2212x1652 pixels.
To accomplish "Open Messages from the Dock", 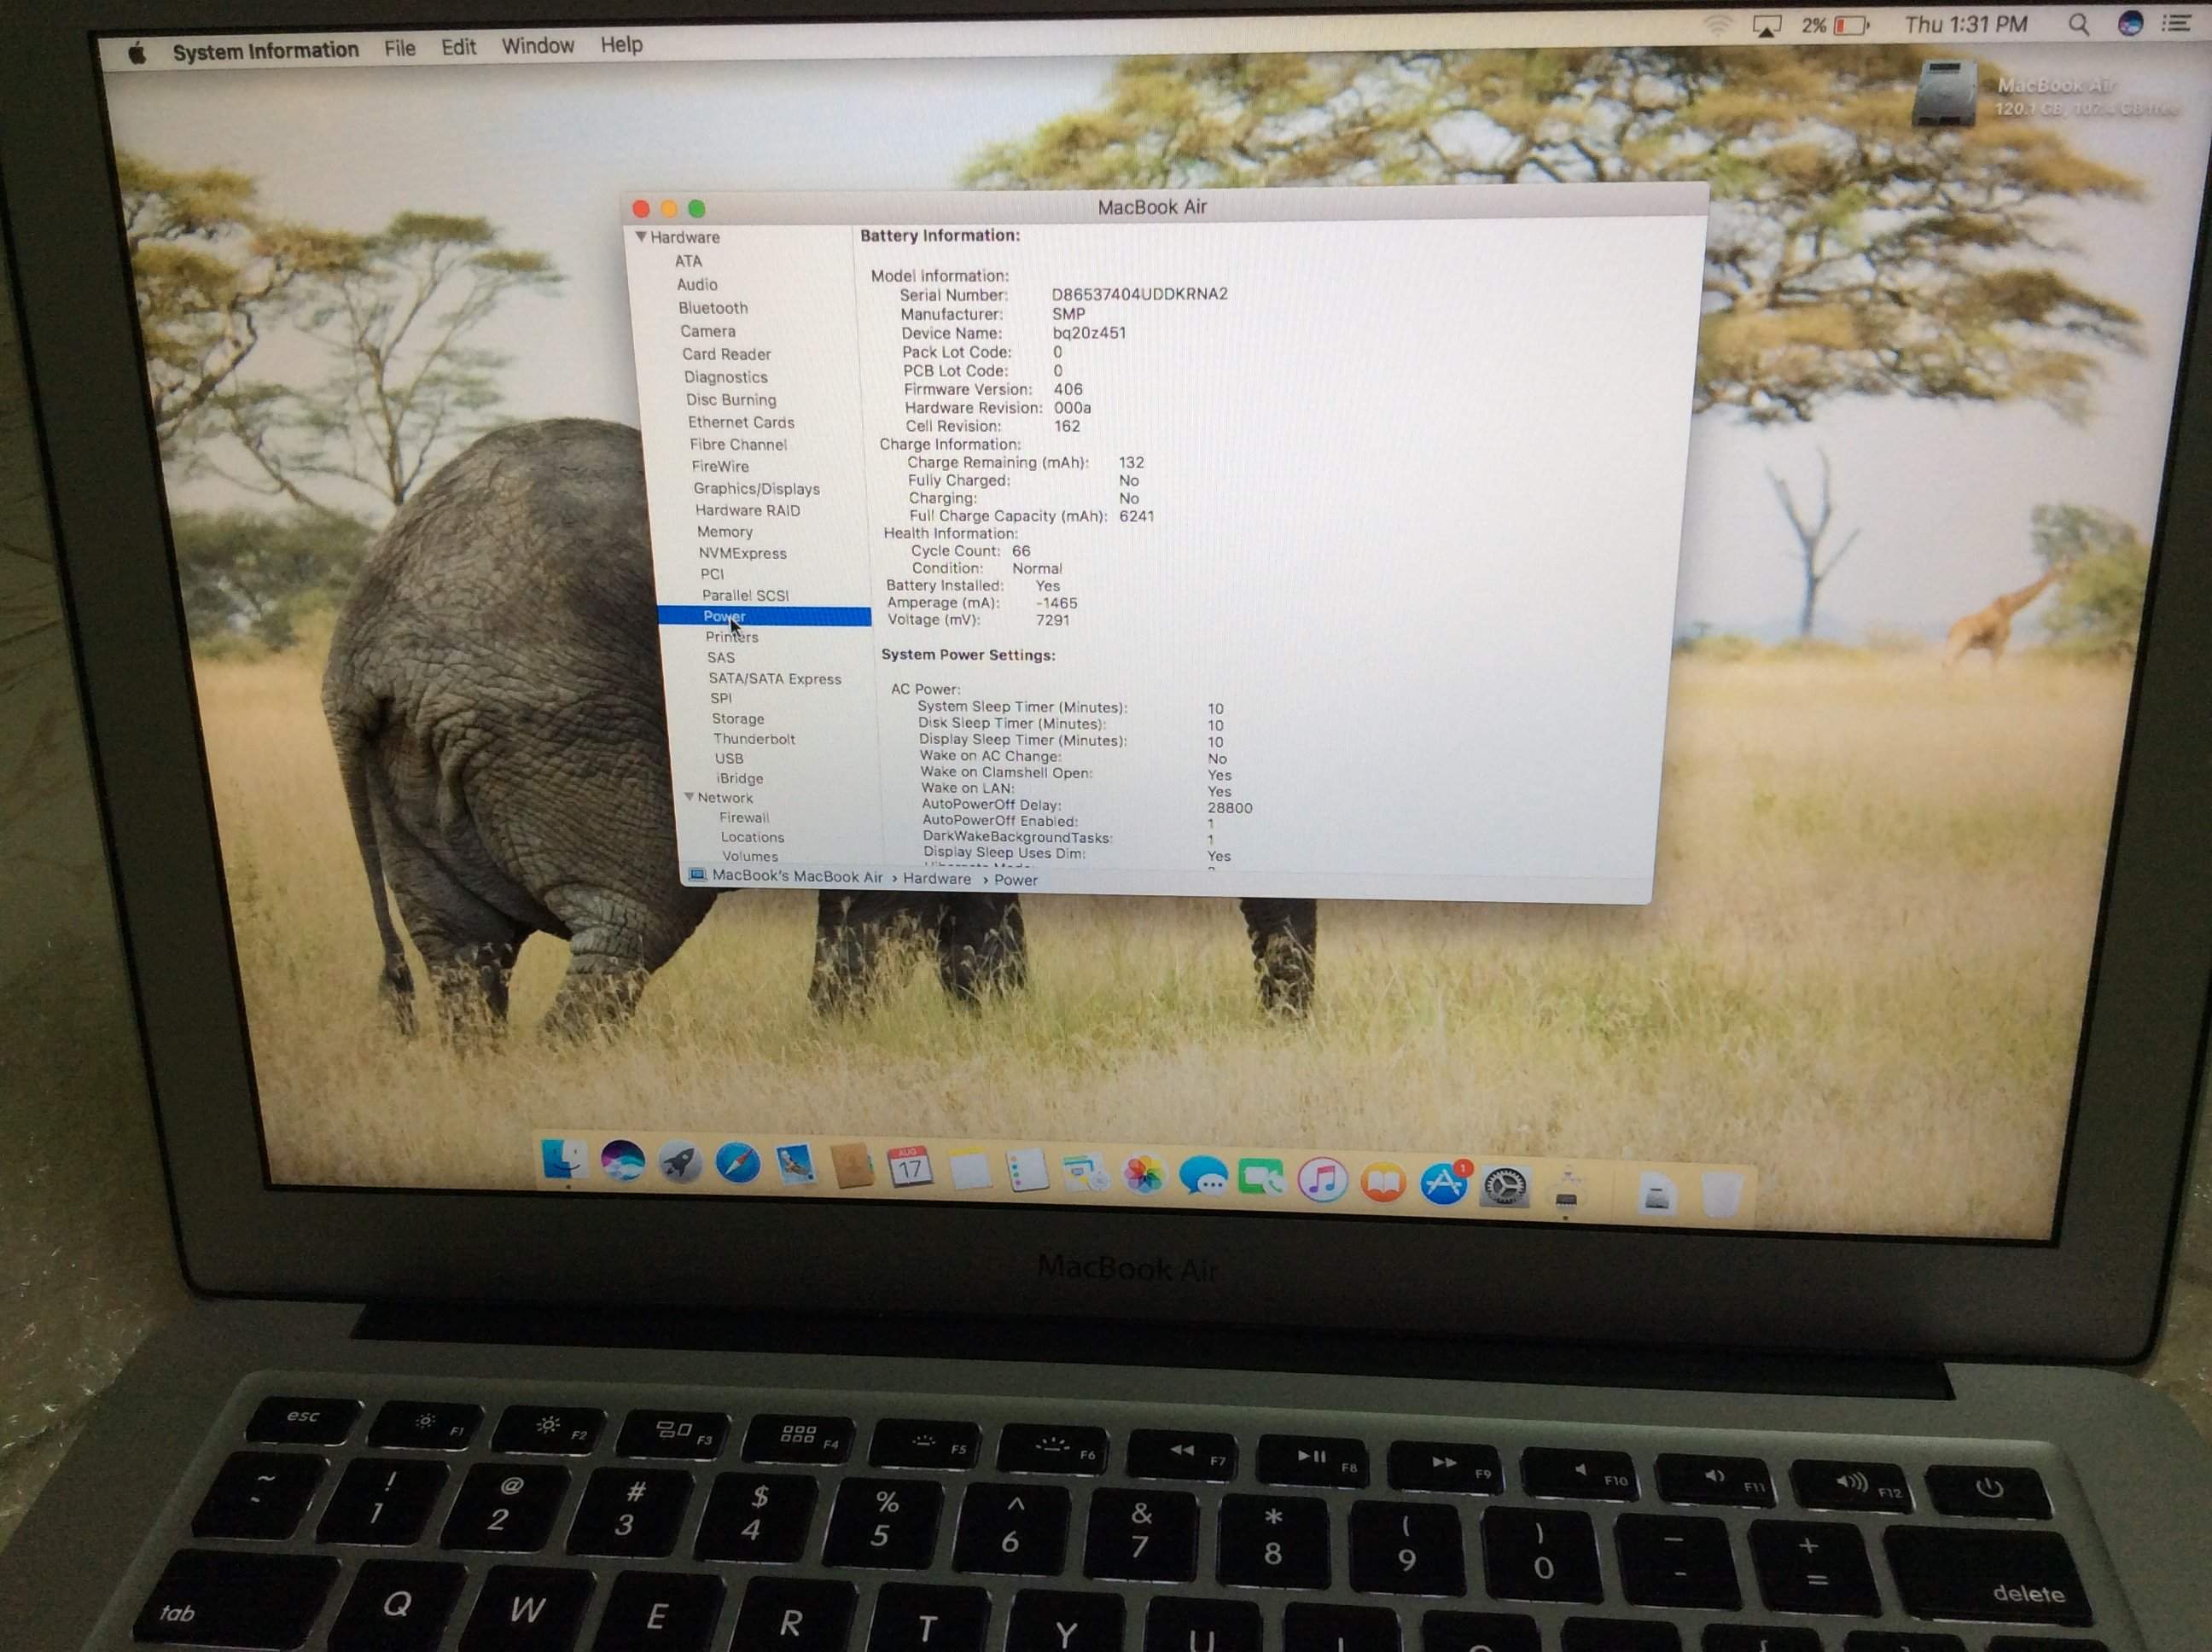I will coord(1203,1177).
